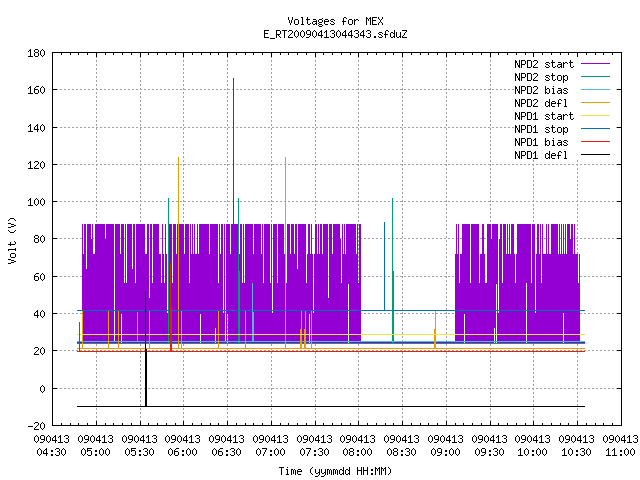The image size is (640, 480).
Task: Click the x-axis tick label 06:00
Action: (182, 452)
